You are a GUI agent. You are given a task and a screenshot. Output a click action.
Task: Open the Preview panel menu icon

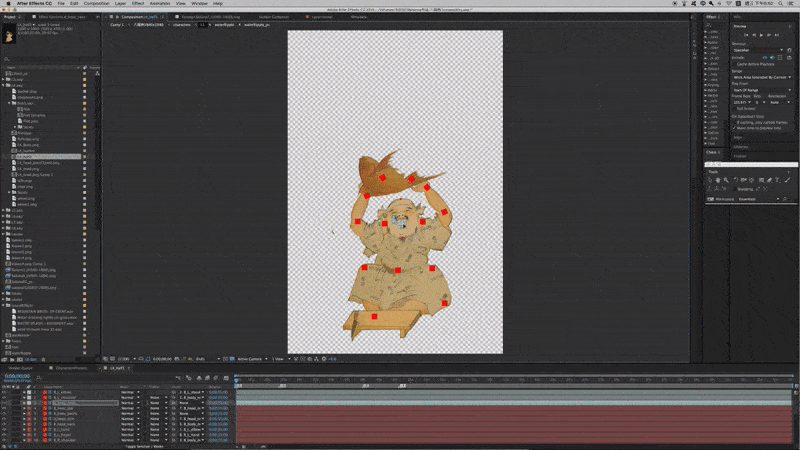[x=790, y=26]
